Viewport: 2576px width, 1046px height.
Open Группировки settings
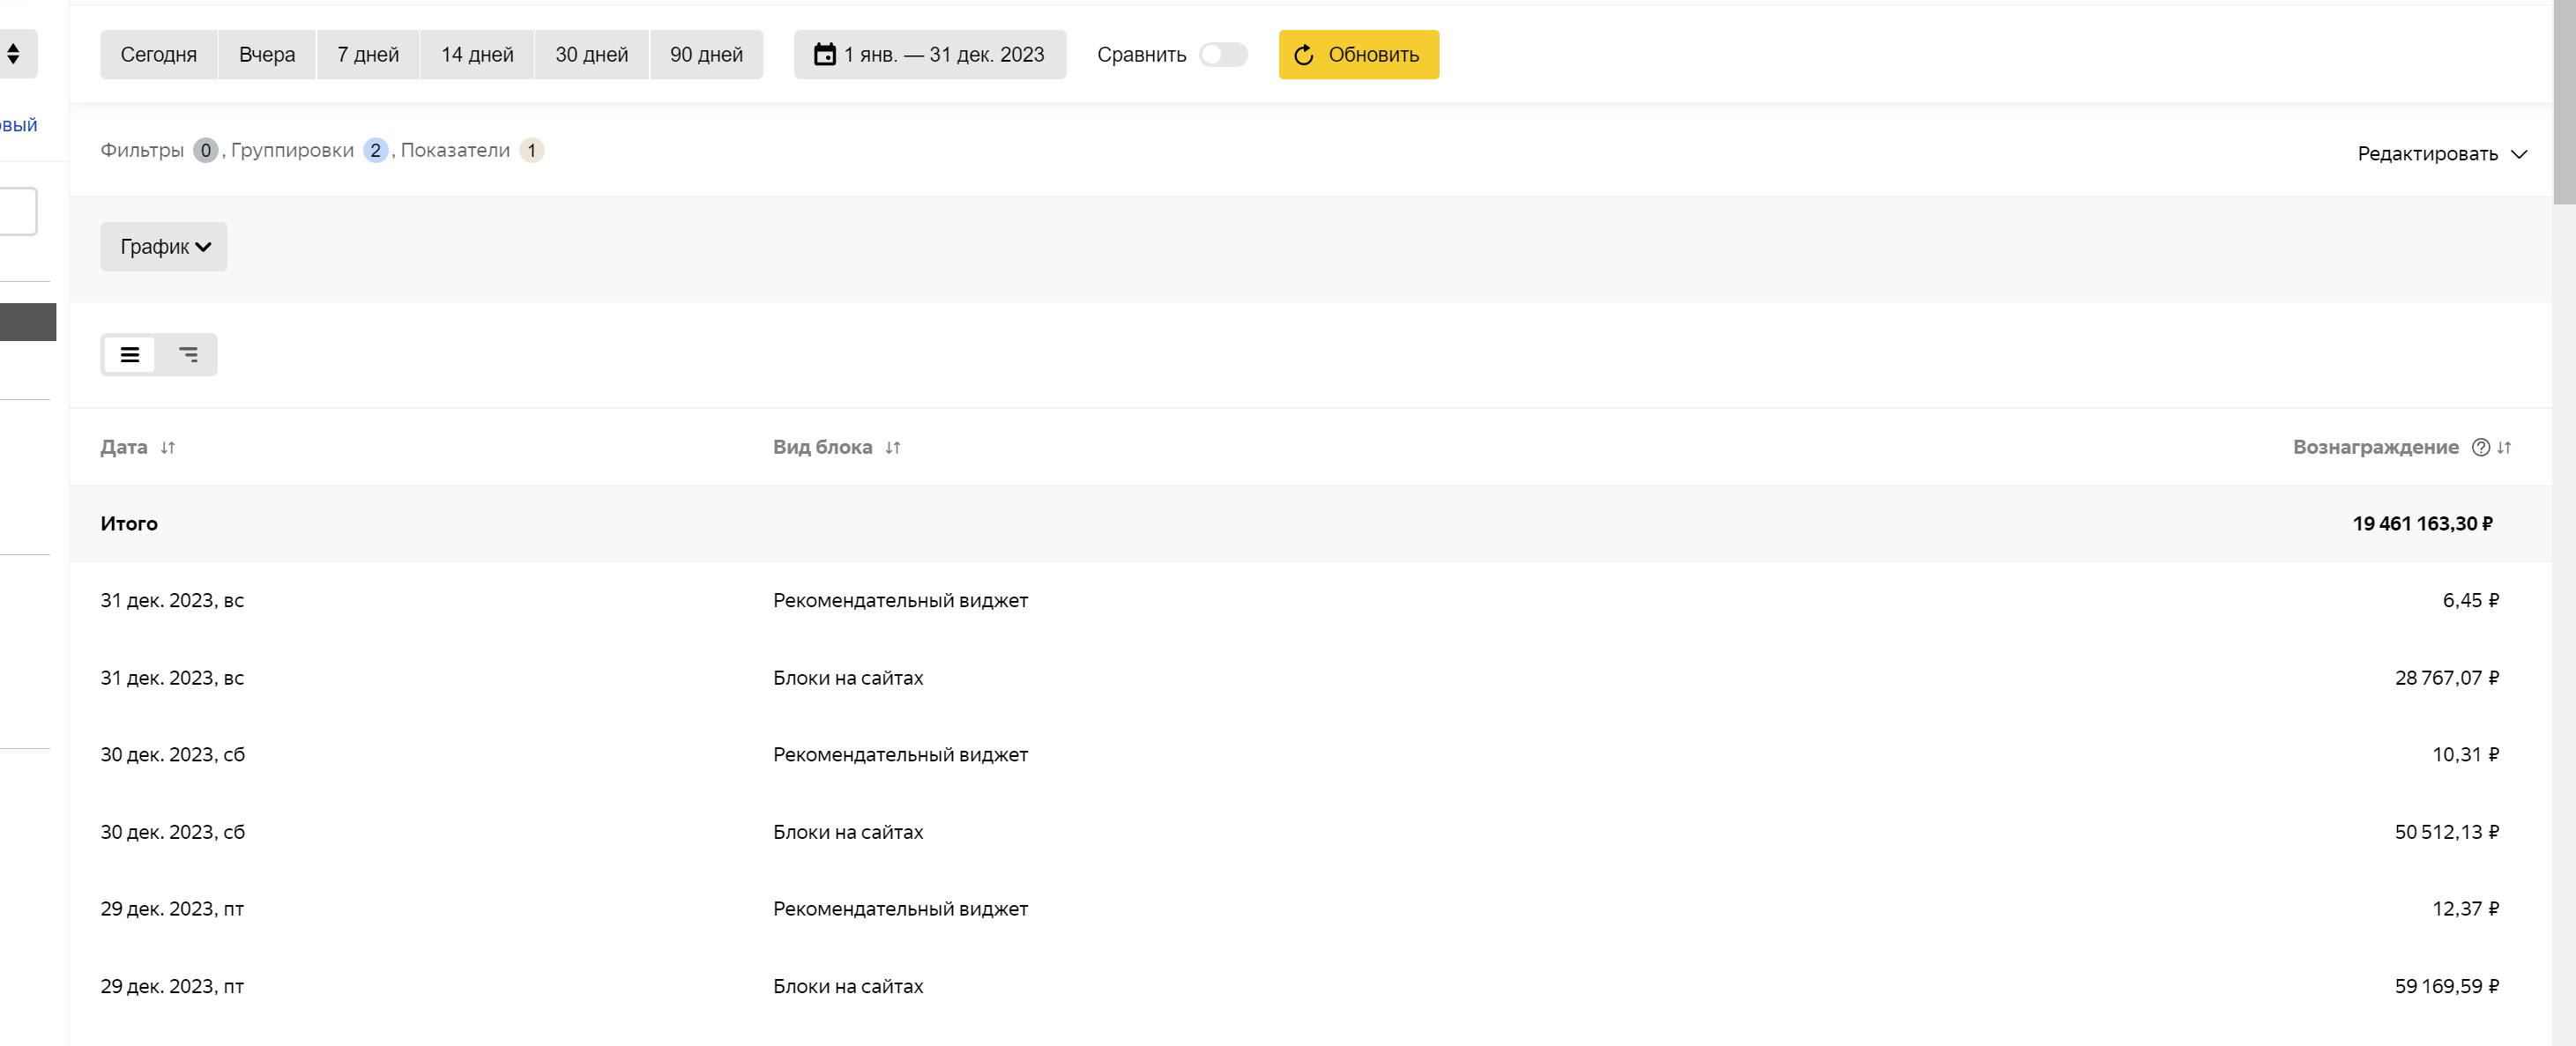[x=292, y=150]
